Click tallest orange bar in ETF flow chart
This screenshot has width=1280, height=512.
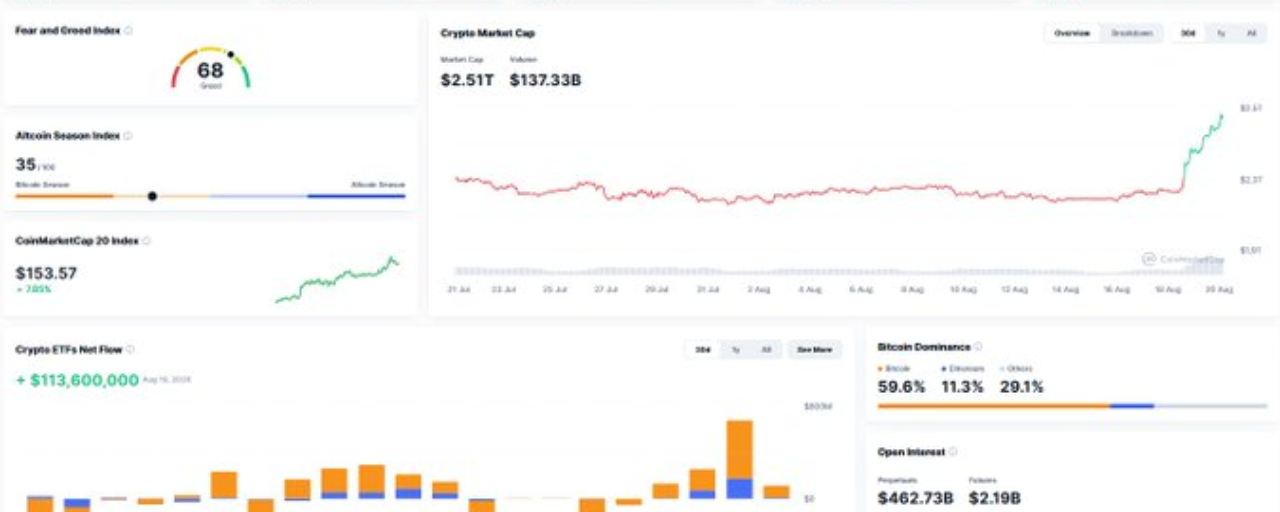pos(739,450)
